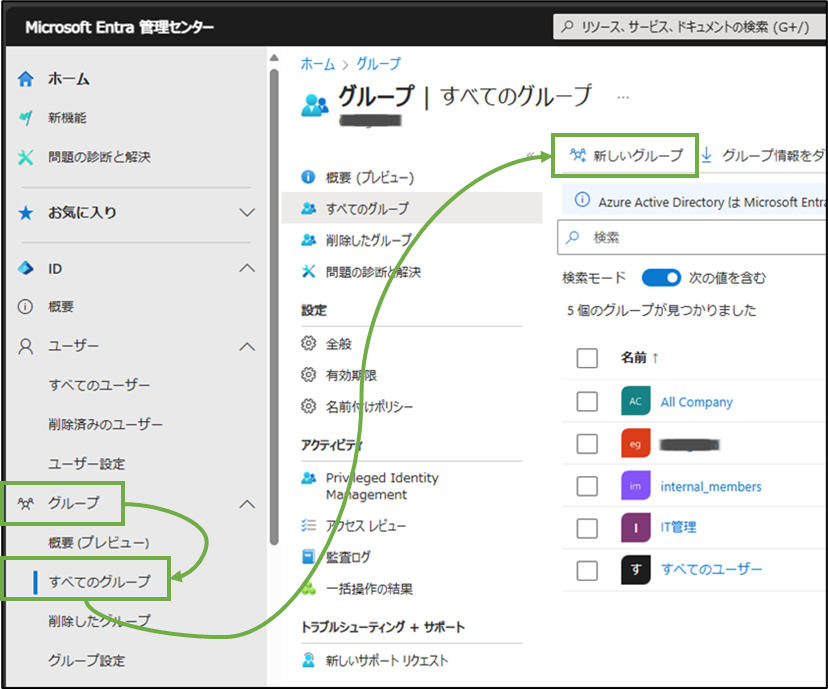828x689 pixels.
Task: Click the scroll-up arrow of sidebar scrollbar
Action: 274,57
